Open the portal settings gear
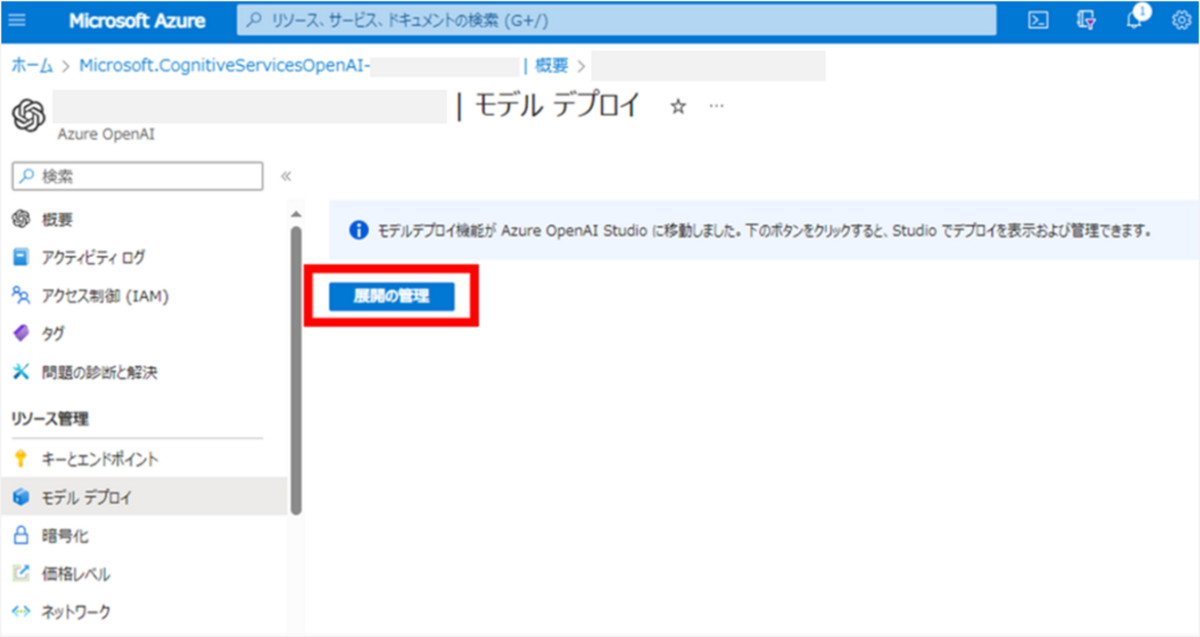Viewport: 1200px width, 637px height. pos(1180,21)
